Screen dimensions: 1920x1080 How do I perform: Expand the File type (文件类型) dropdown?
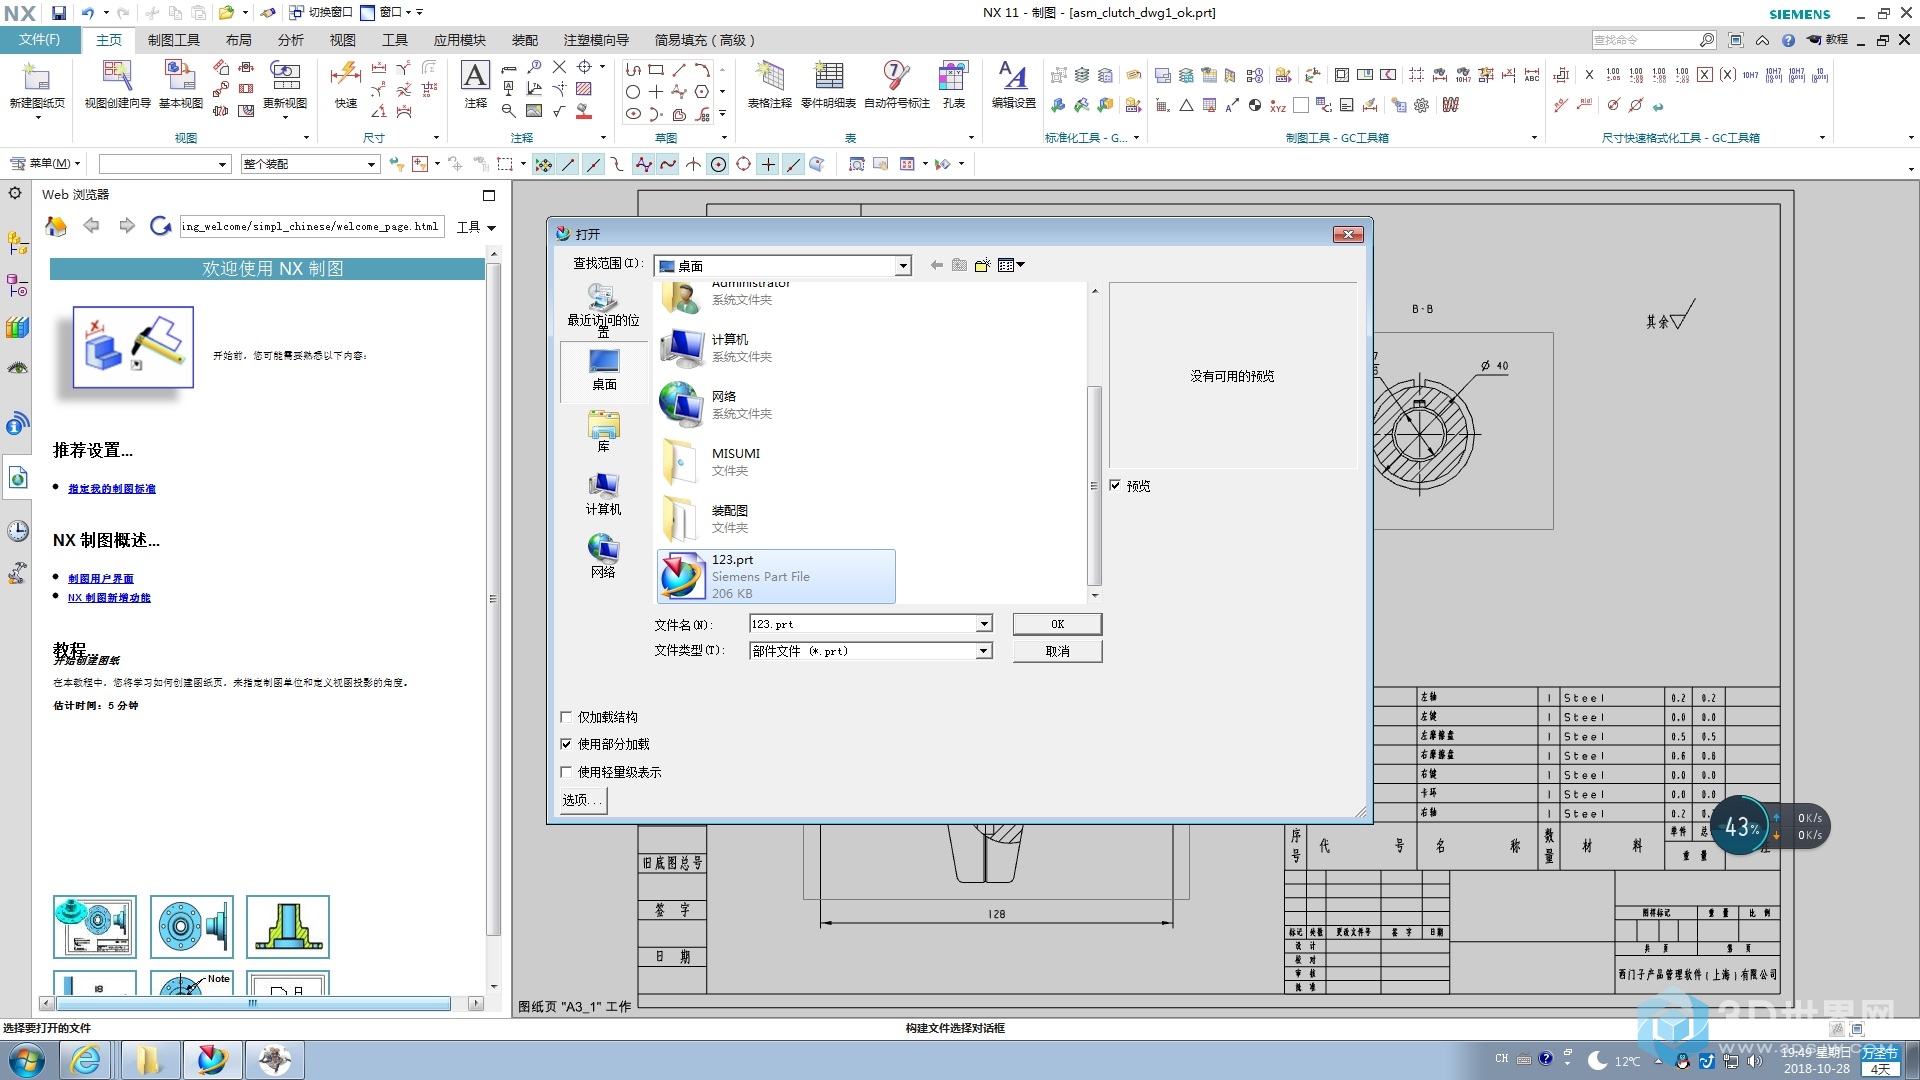tap(984, 651)
